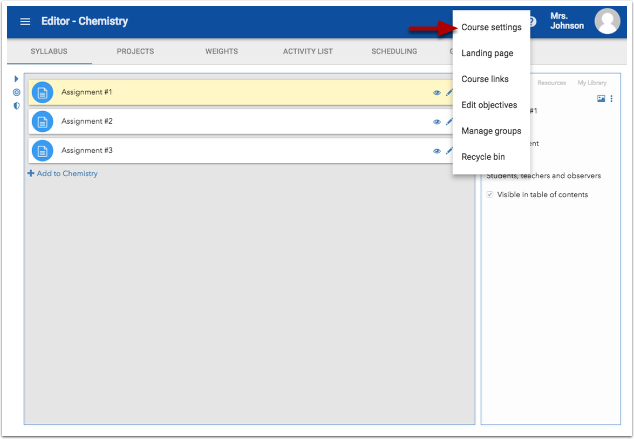This screenshot has width=634, height=439.
Task: Click the Assignment #1 document icon
Action: [x=42, y=93]
